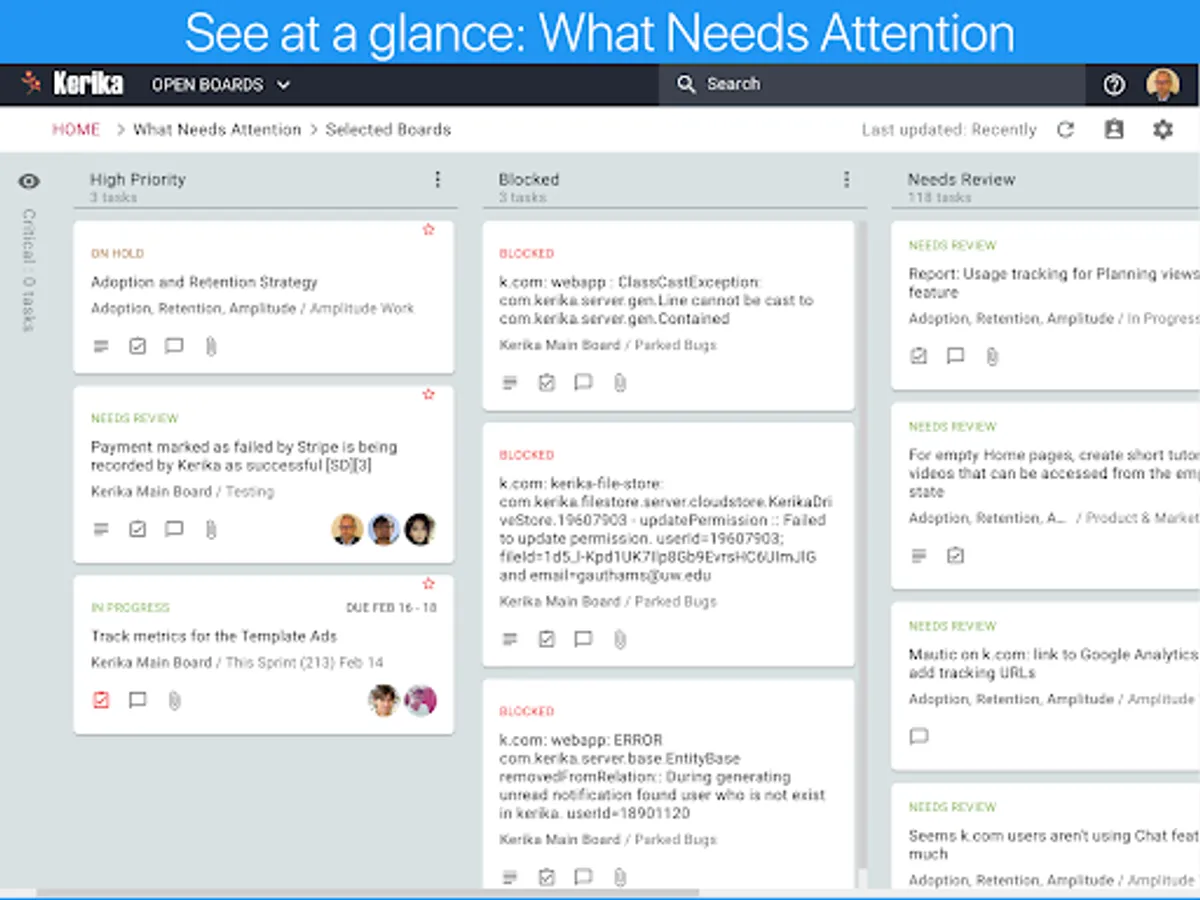This screenshot has height=900, width=1200.
Task: Open attachments on ClassCastException card
Action: point(620,383)
